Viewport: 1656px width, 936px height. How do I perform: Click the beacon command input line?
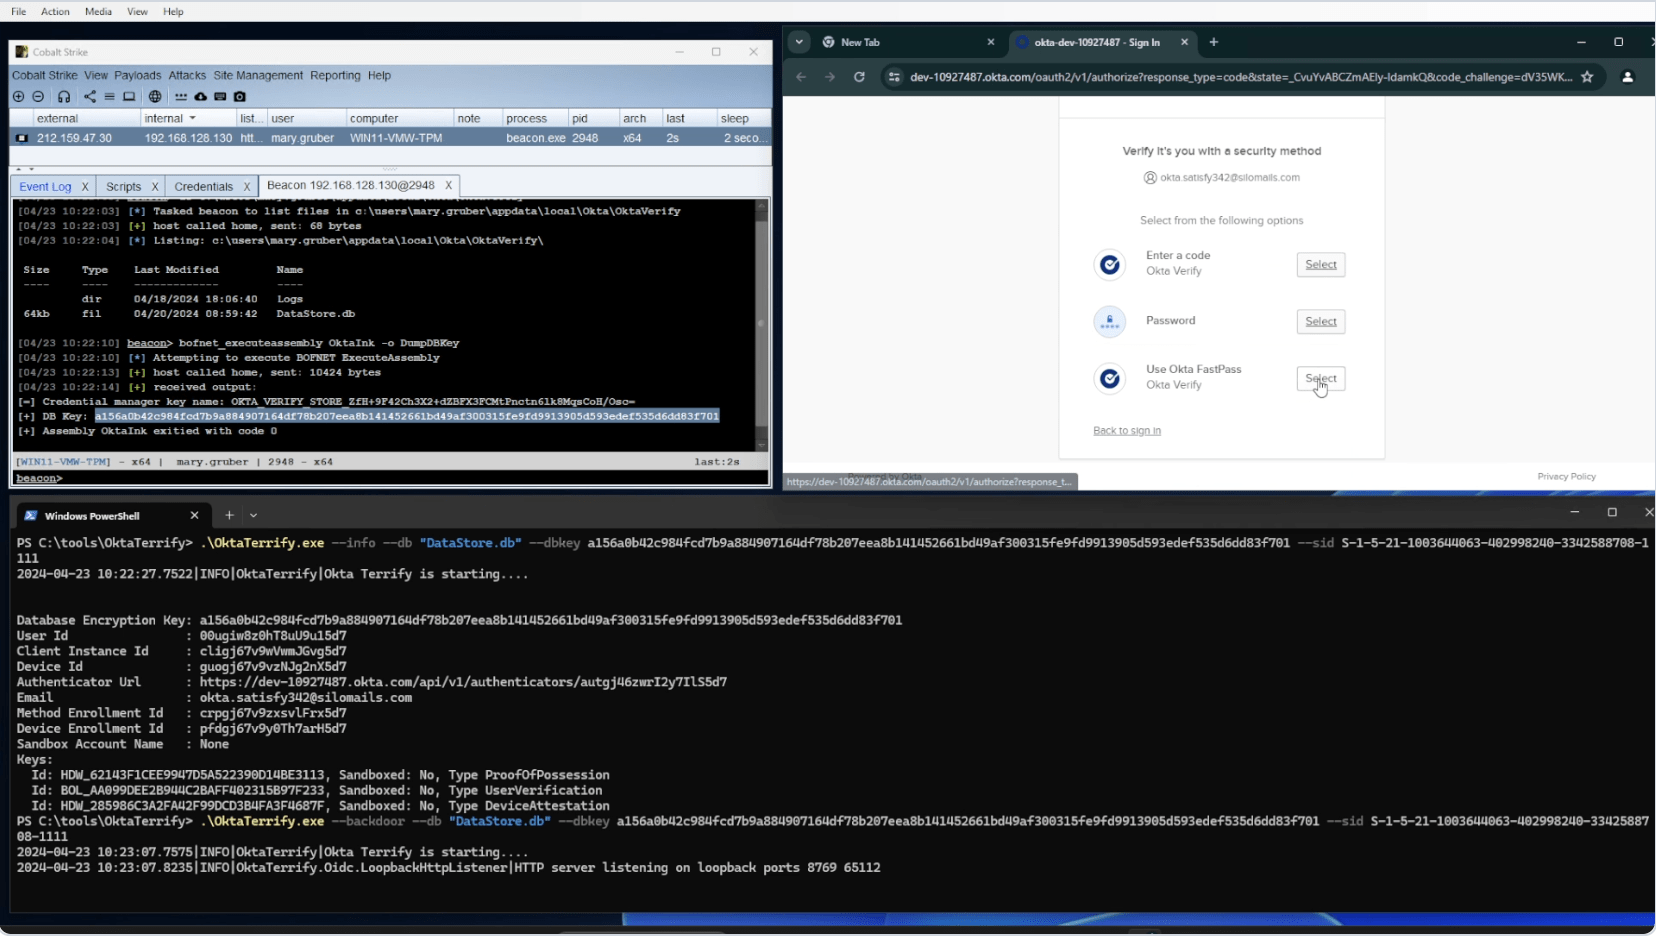390,478
